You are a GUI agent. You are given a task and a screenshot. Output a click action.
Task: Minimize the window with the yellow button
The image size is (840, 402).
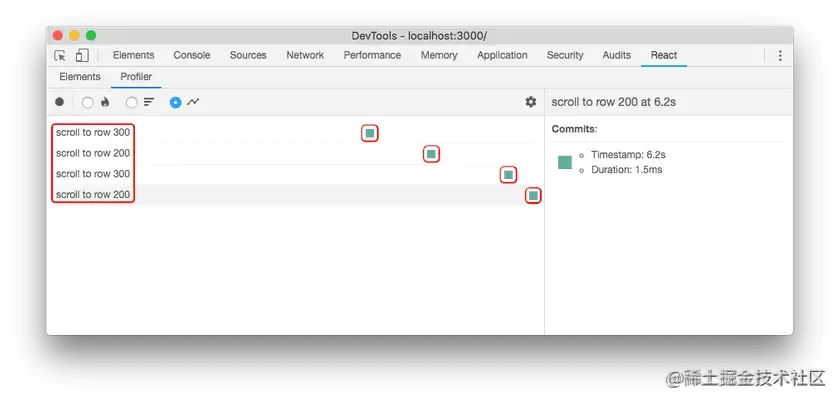pyautogui.click(x=74, y=36)
